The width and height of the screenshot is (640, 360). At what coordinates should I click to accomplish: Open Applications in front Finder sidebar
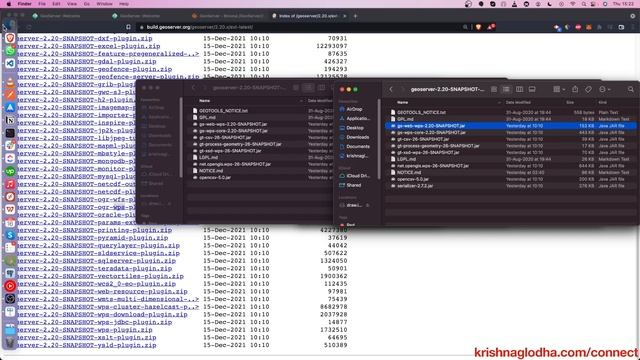(x=354, y=118)
